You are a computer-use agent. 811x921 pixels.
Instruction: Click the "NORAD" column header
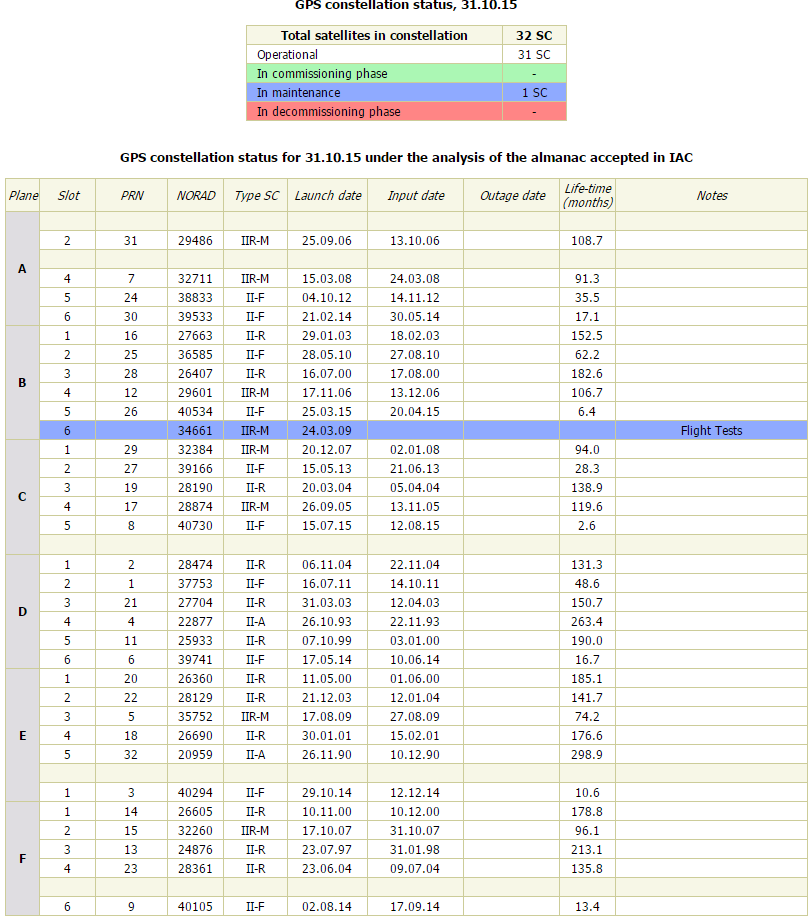(196, 195)
